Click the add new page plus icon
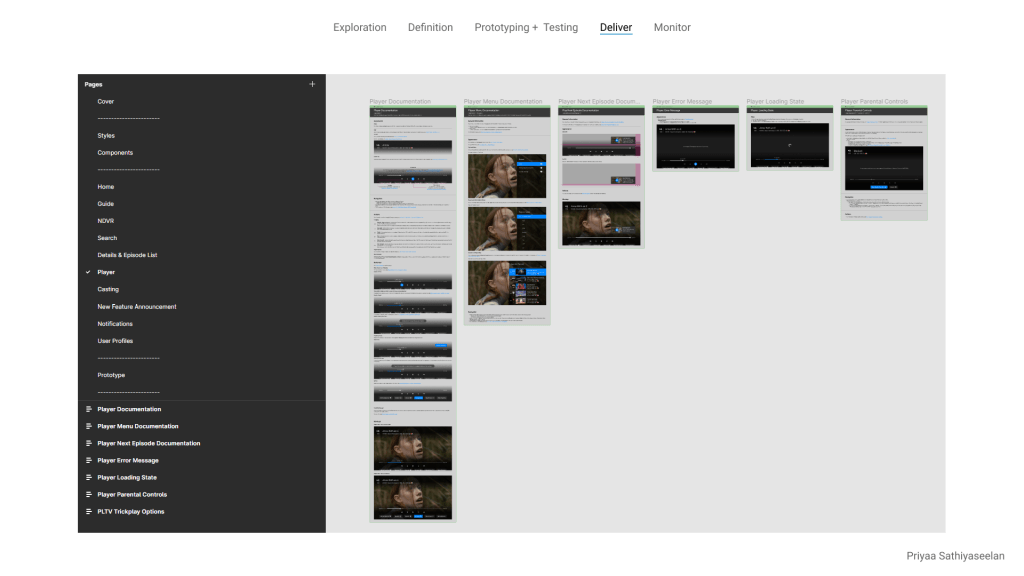The height and width of the screenshot is (576, 1024). pos(312,85)
